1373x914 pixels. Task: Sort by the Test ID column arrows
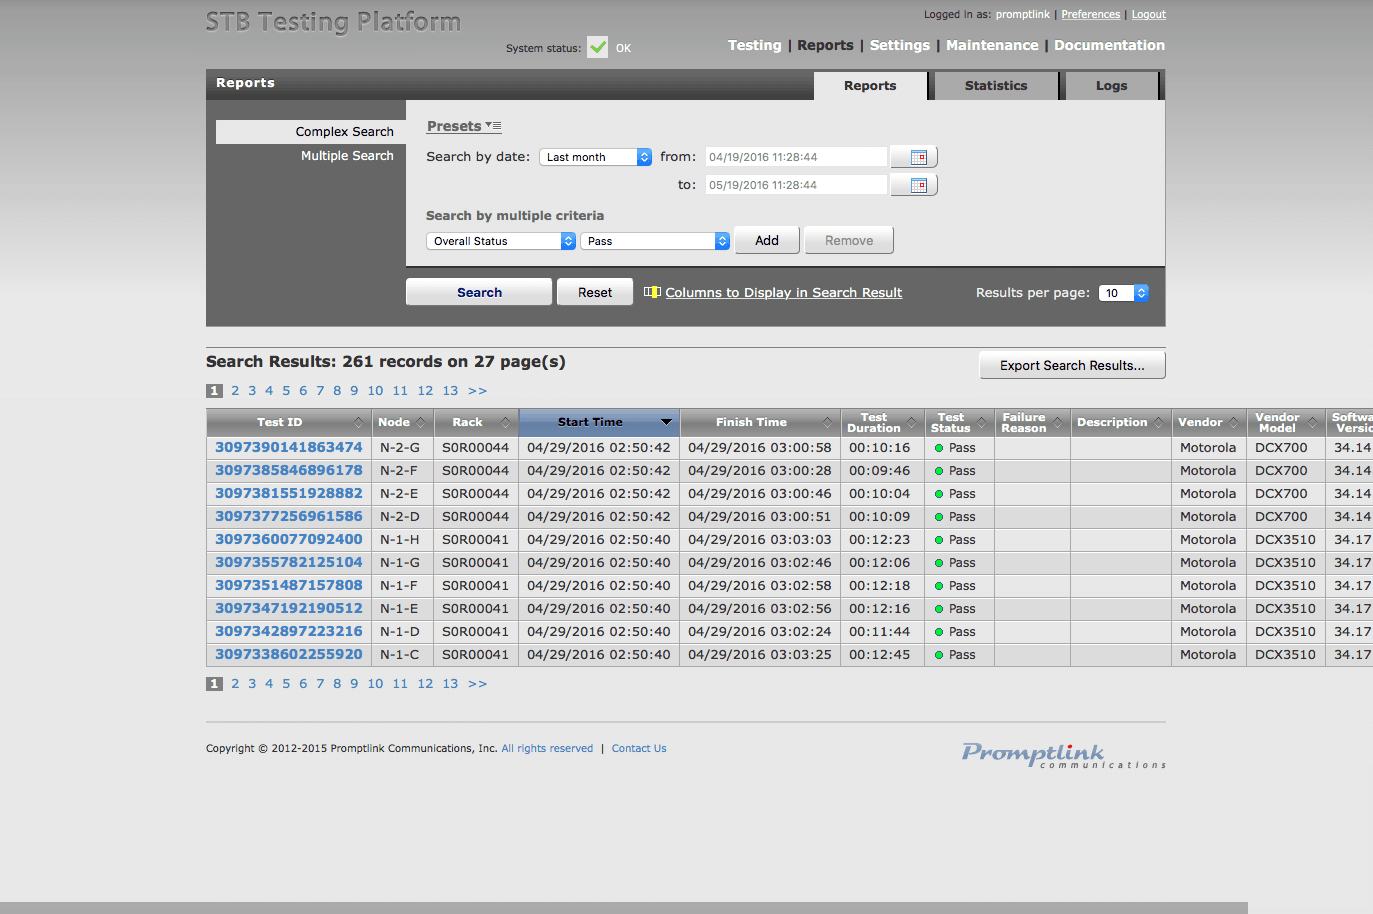[x=359, y=423]
